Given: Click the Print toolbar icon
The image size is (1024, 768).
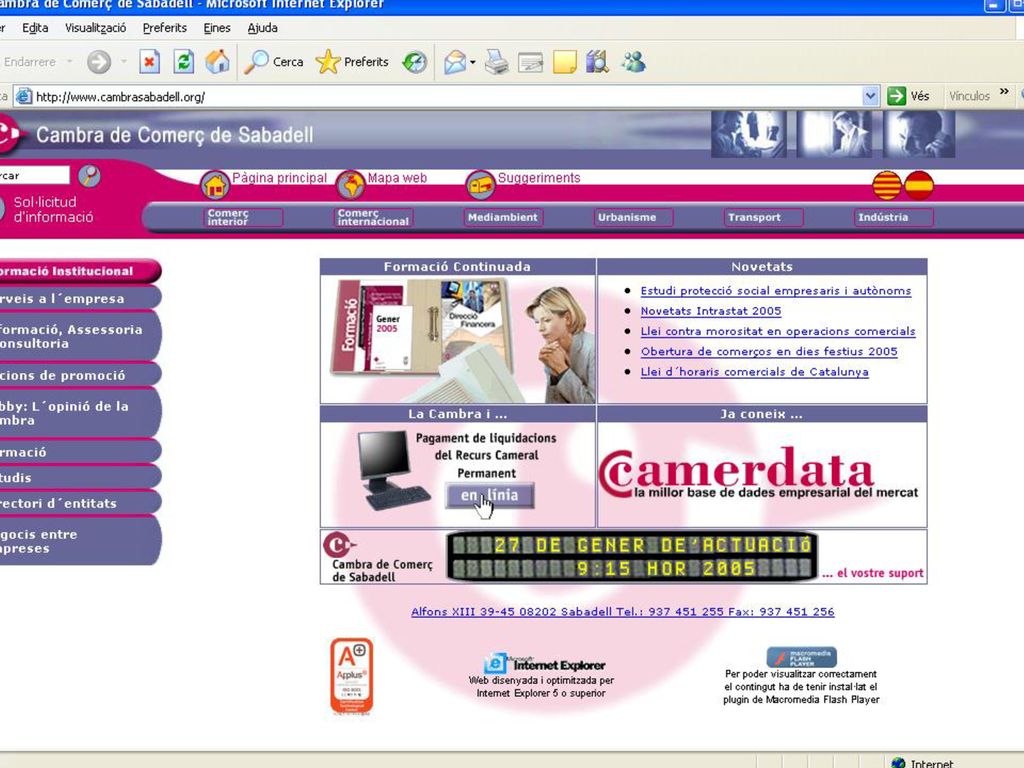Looking at the screenshot, I should click(x=496, y=62).
